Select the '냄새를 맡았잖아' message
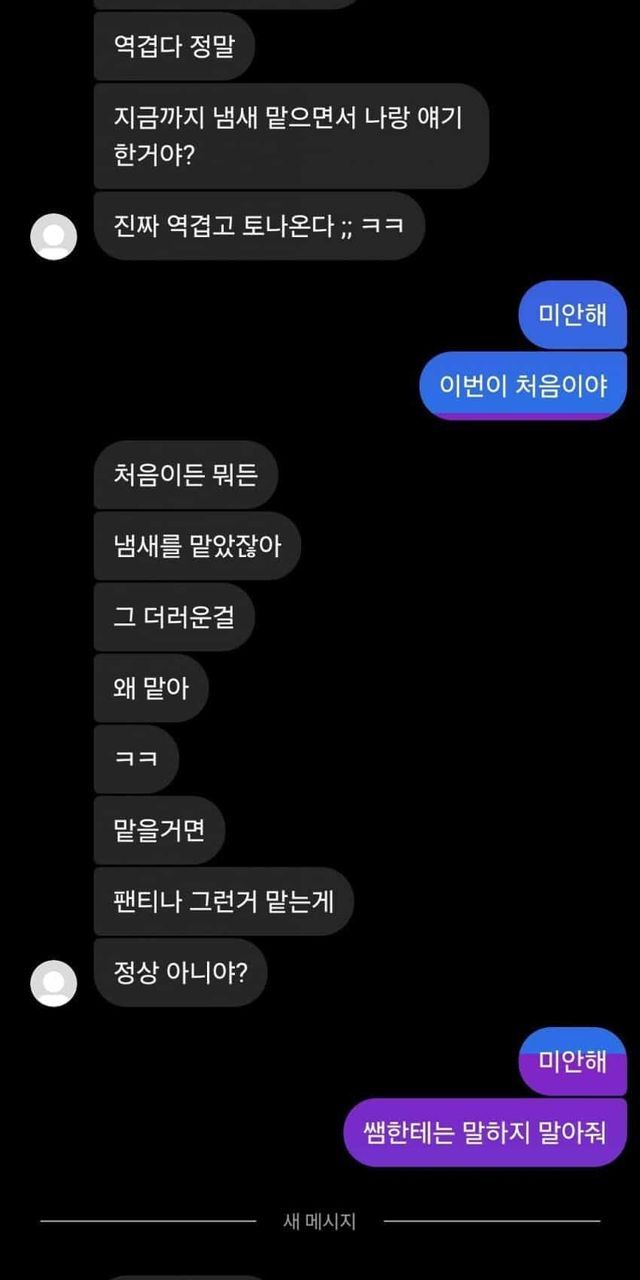The height and width of the screenshot is (1280, 640). tap(197, 545)
